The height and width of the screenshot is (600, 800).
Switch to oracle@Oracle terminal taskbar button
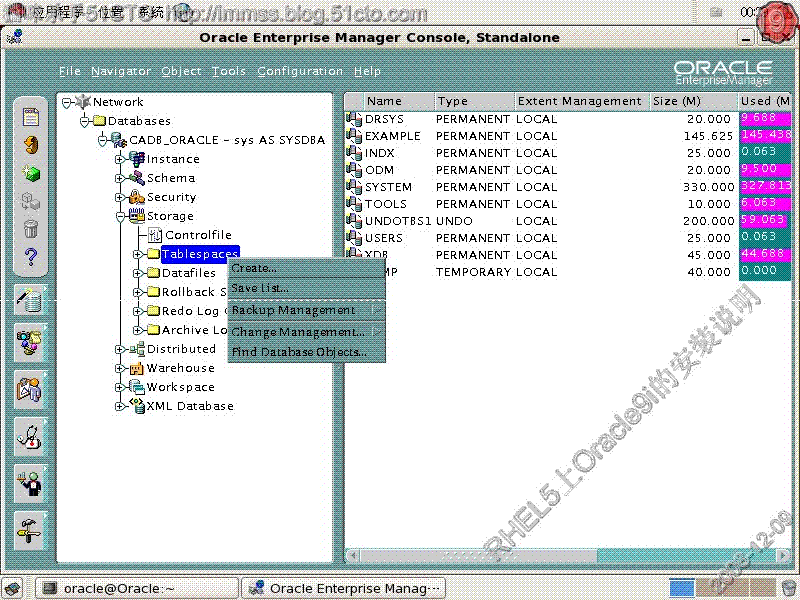click(136, 588)
